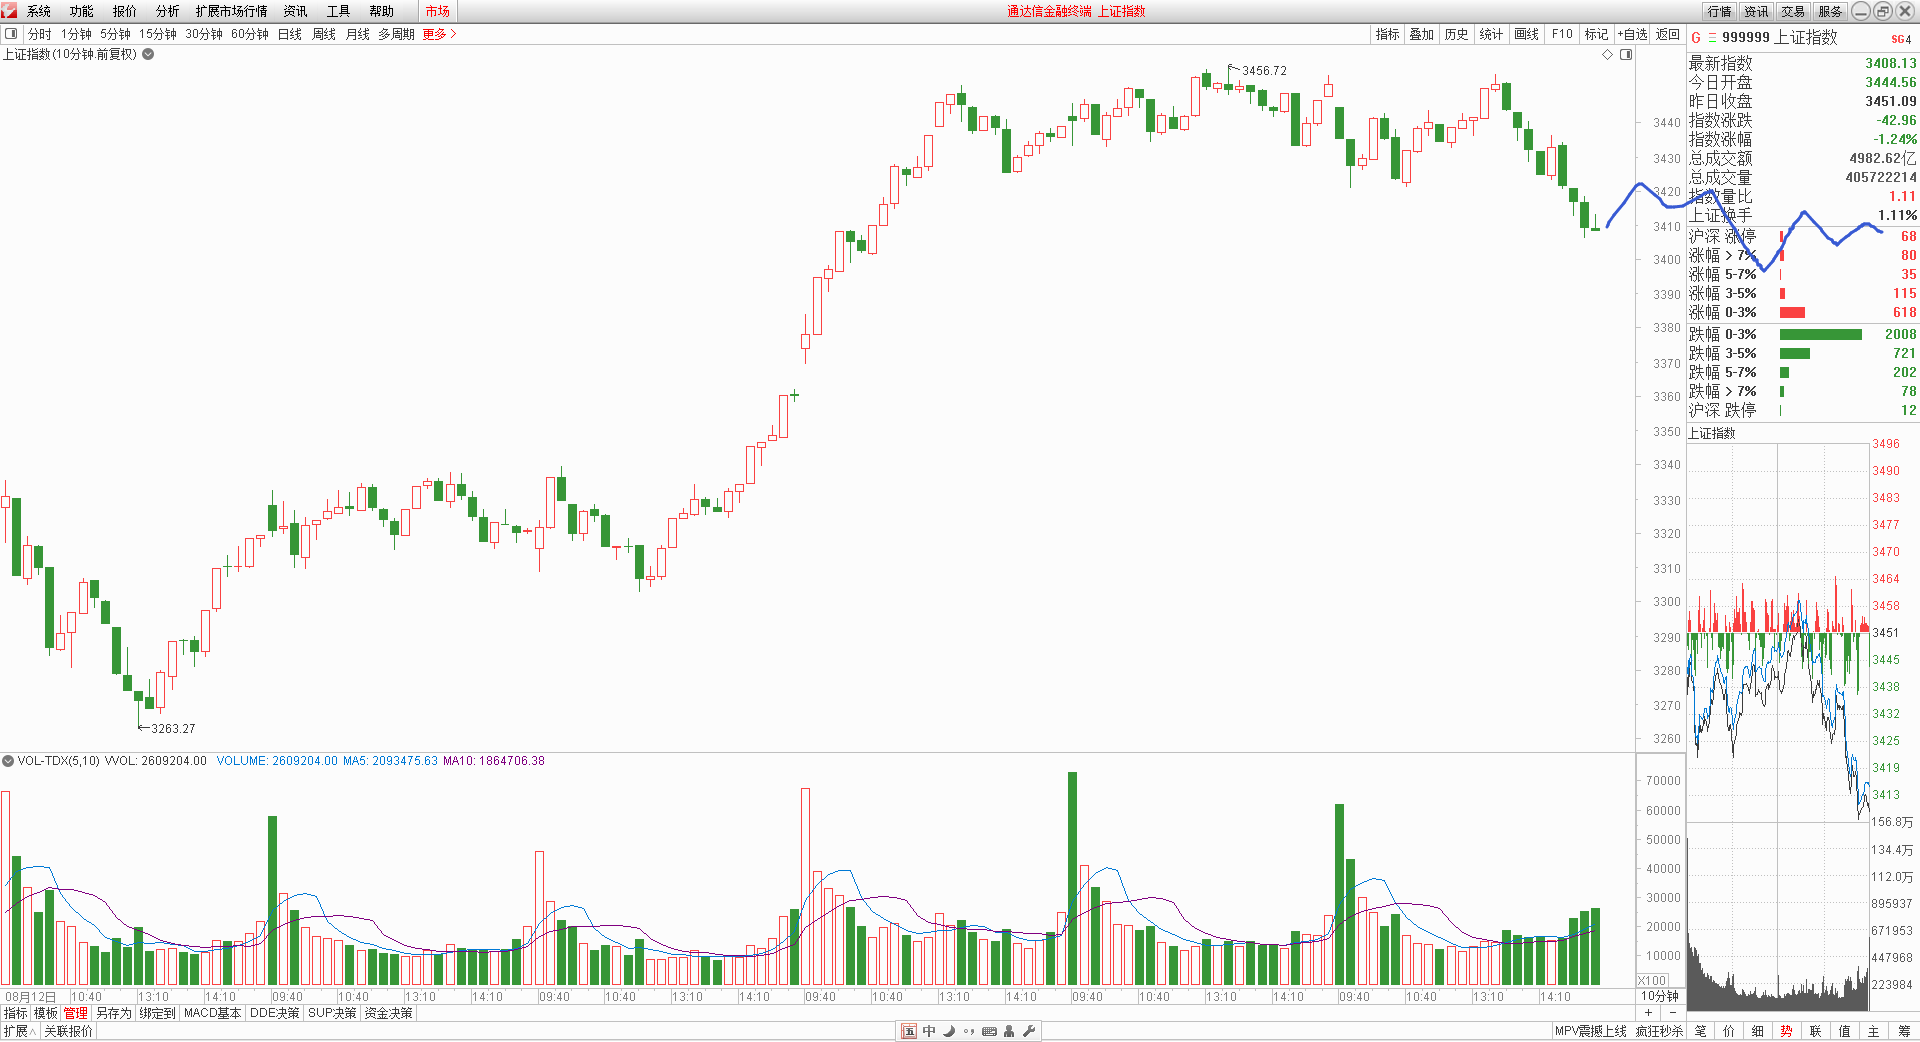Click the red G icon beside 999999
The image size is (1920, 1042).
[1696, 38]
